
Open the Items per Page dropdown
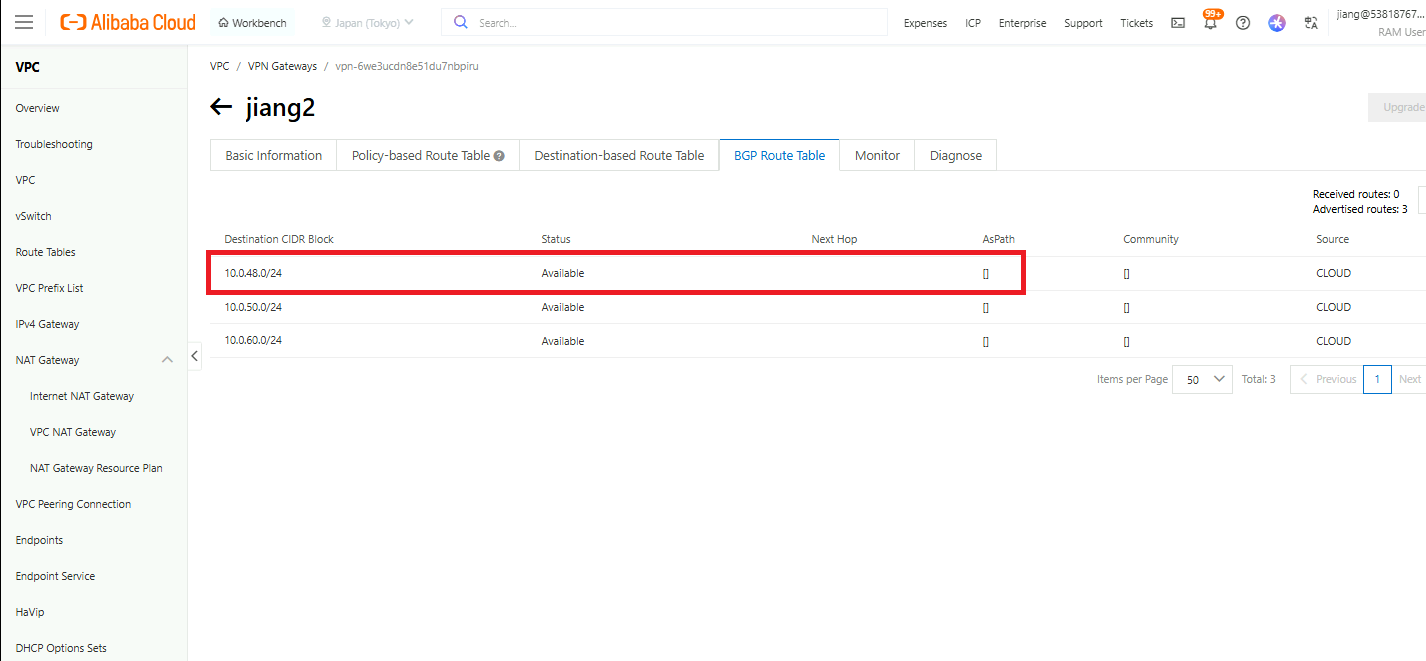coord(1202,379)
